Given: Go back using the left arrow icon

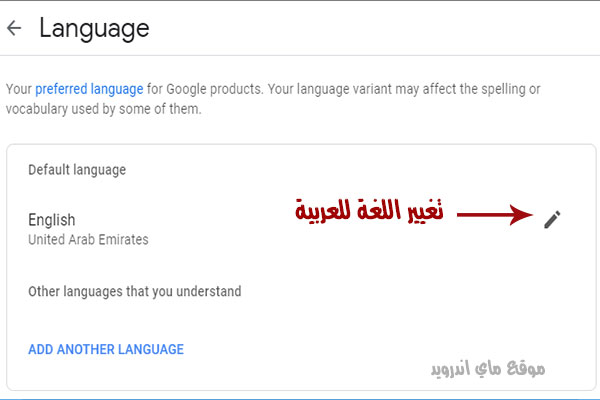Looking at the screenshot, I should pos(14,28).
